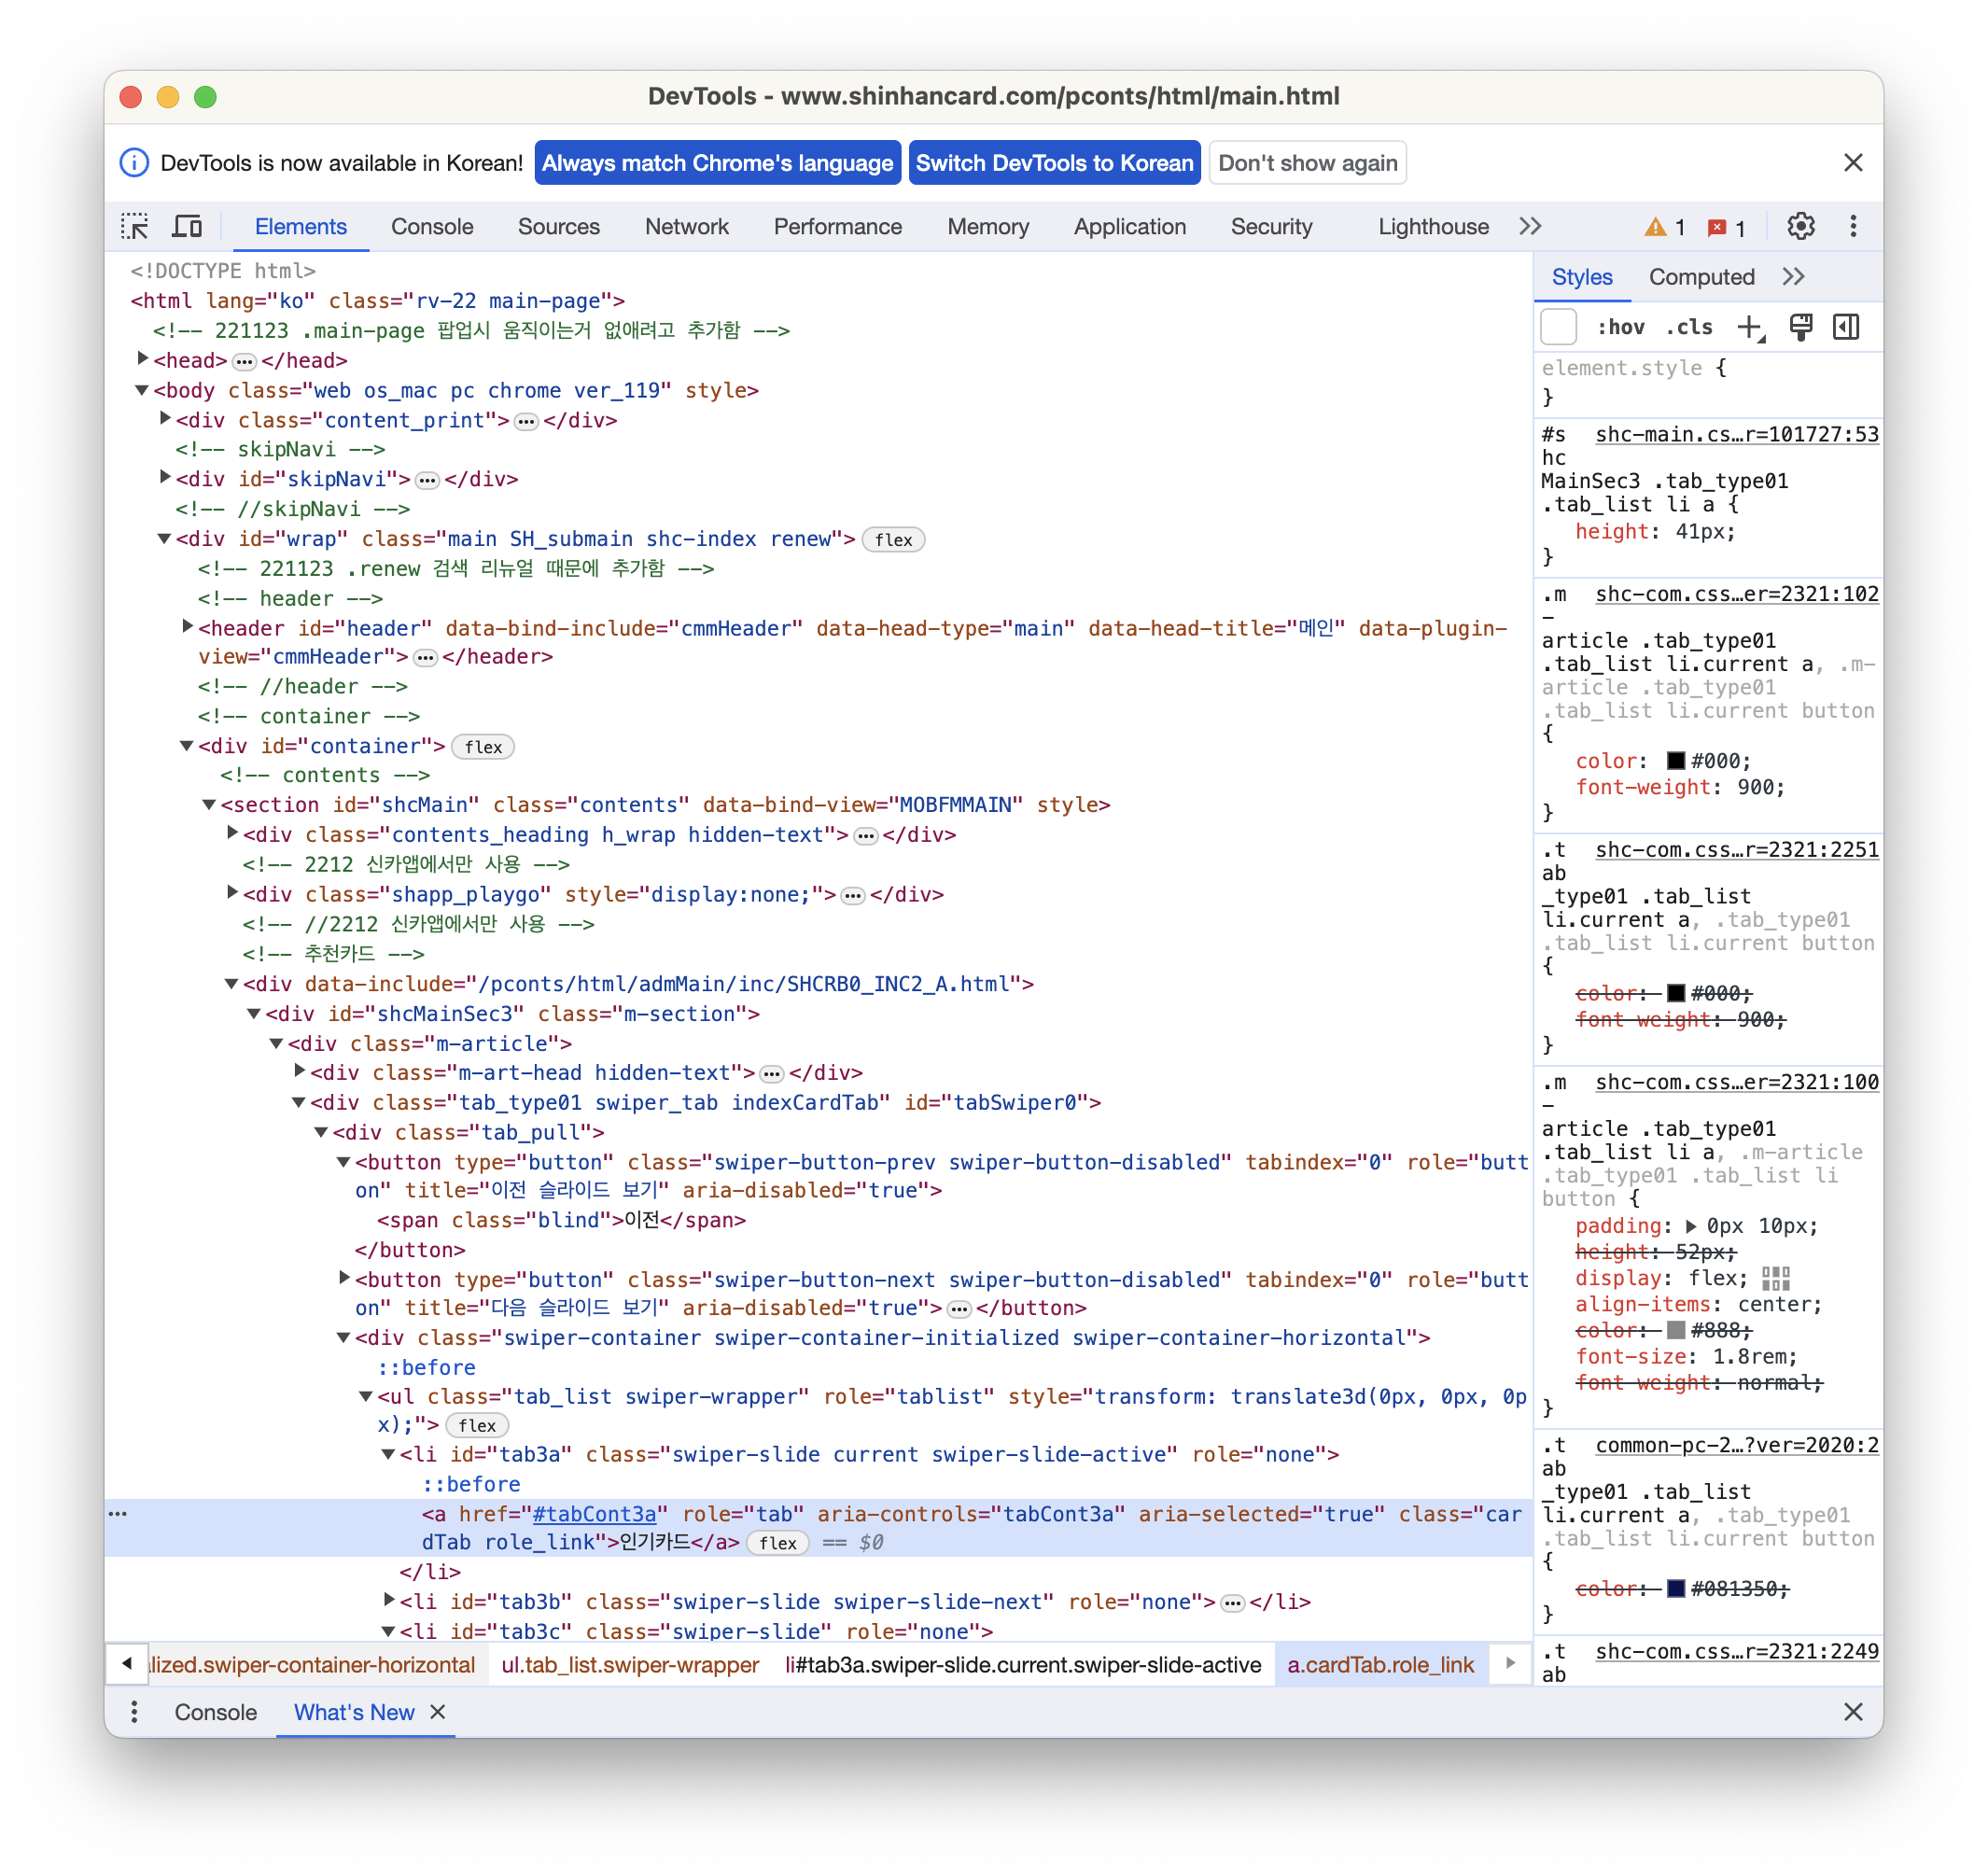This screenshot has height=1876, width=1988.
Task: Toggle the device toolbar icon
Action: coord(187,227)
